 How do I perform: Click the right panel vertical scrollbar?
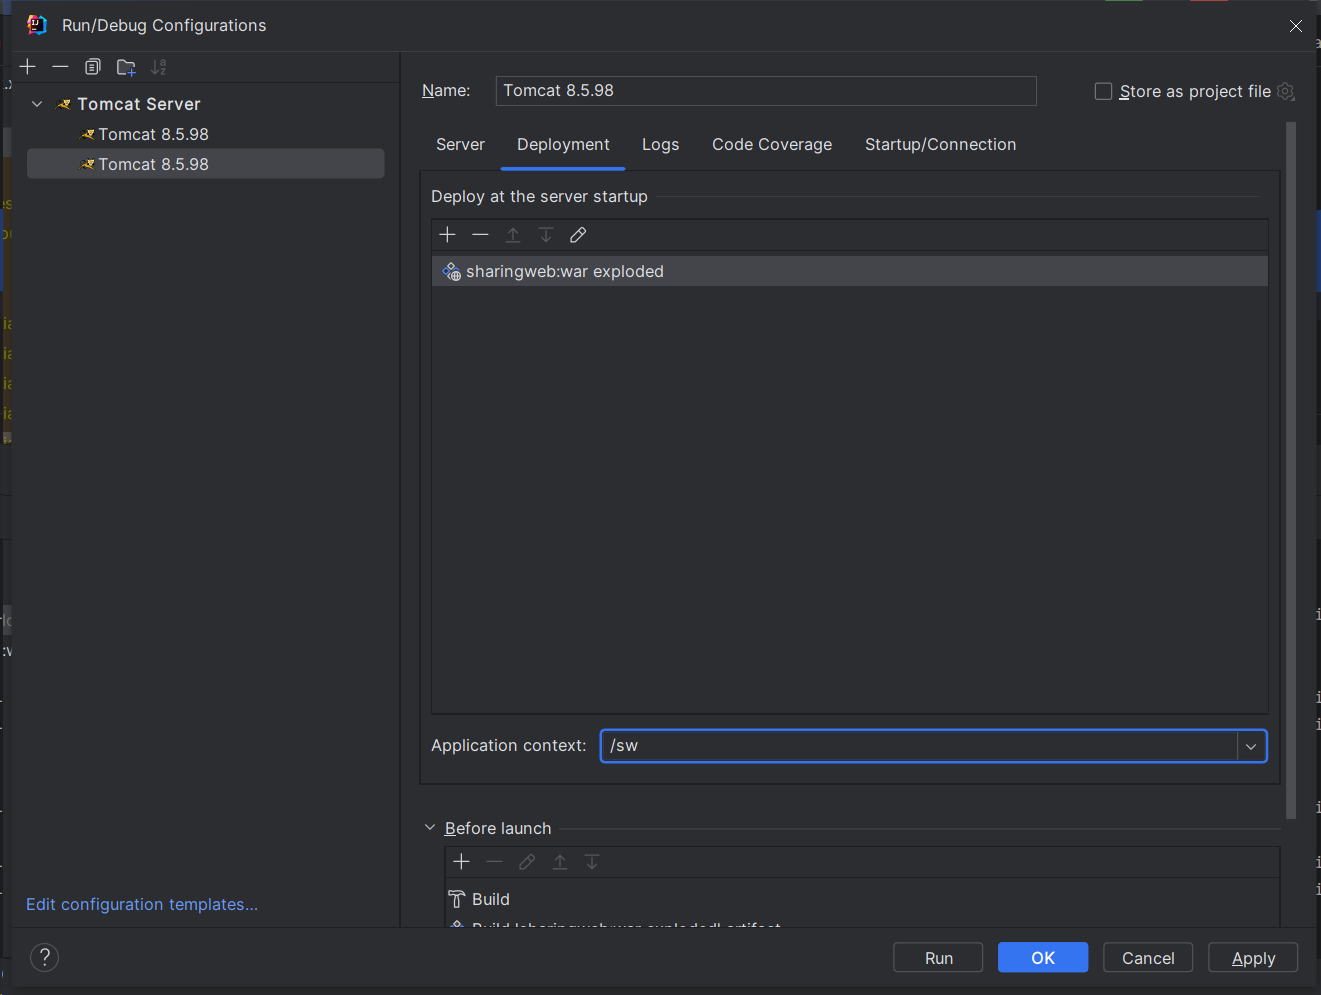1291,470
